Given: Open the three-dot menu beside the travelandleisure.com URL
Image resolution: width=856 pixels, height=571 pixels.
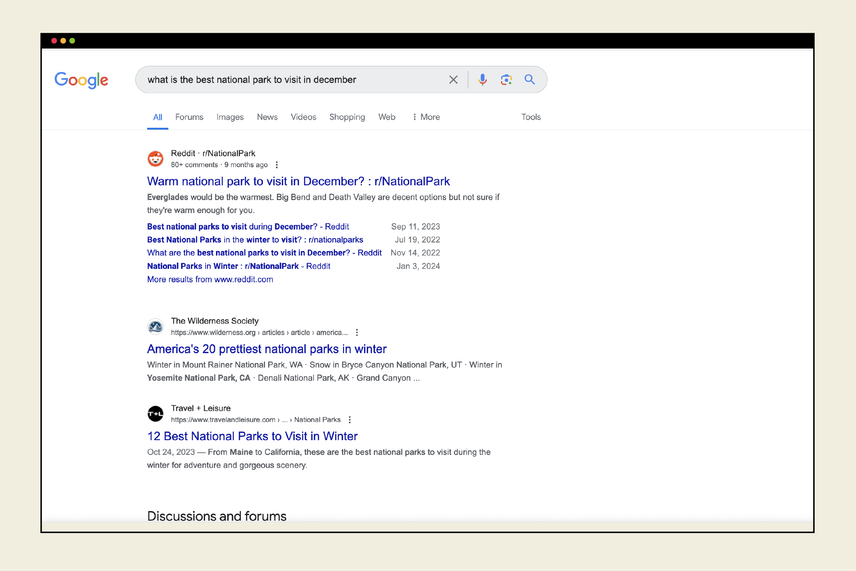Looking at the screenshot, I should 350,420.
